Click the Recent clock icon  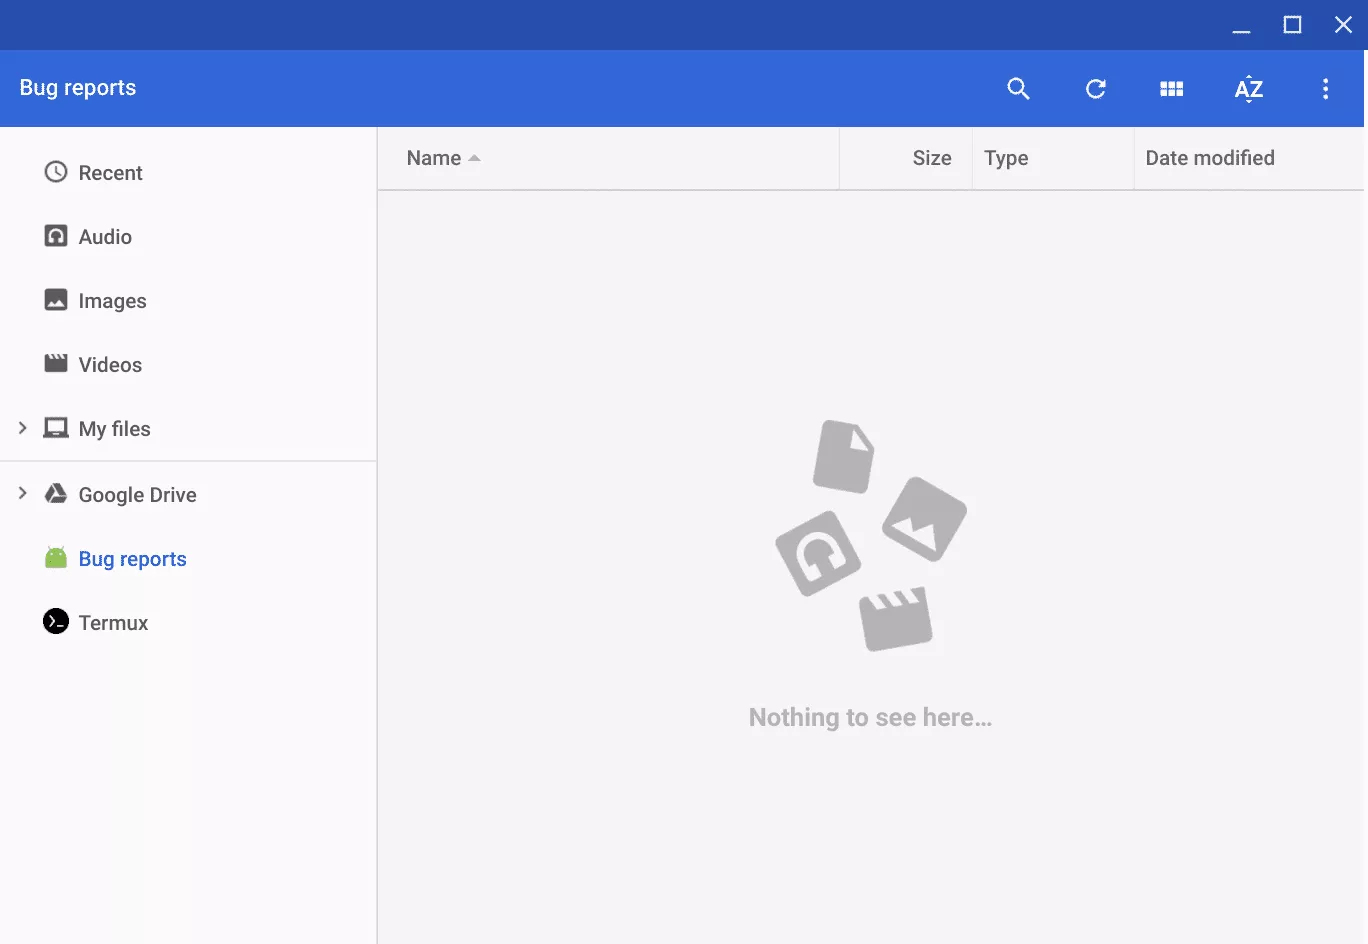pyautogui.click(x=56, y=172)
